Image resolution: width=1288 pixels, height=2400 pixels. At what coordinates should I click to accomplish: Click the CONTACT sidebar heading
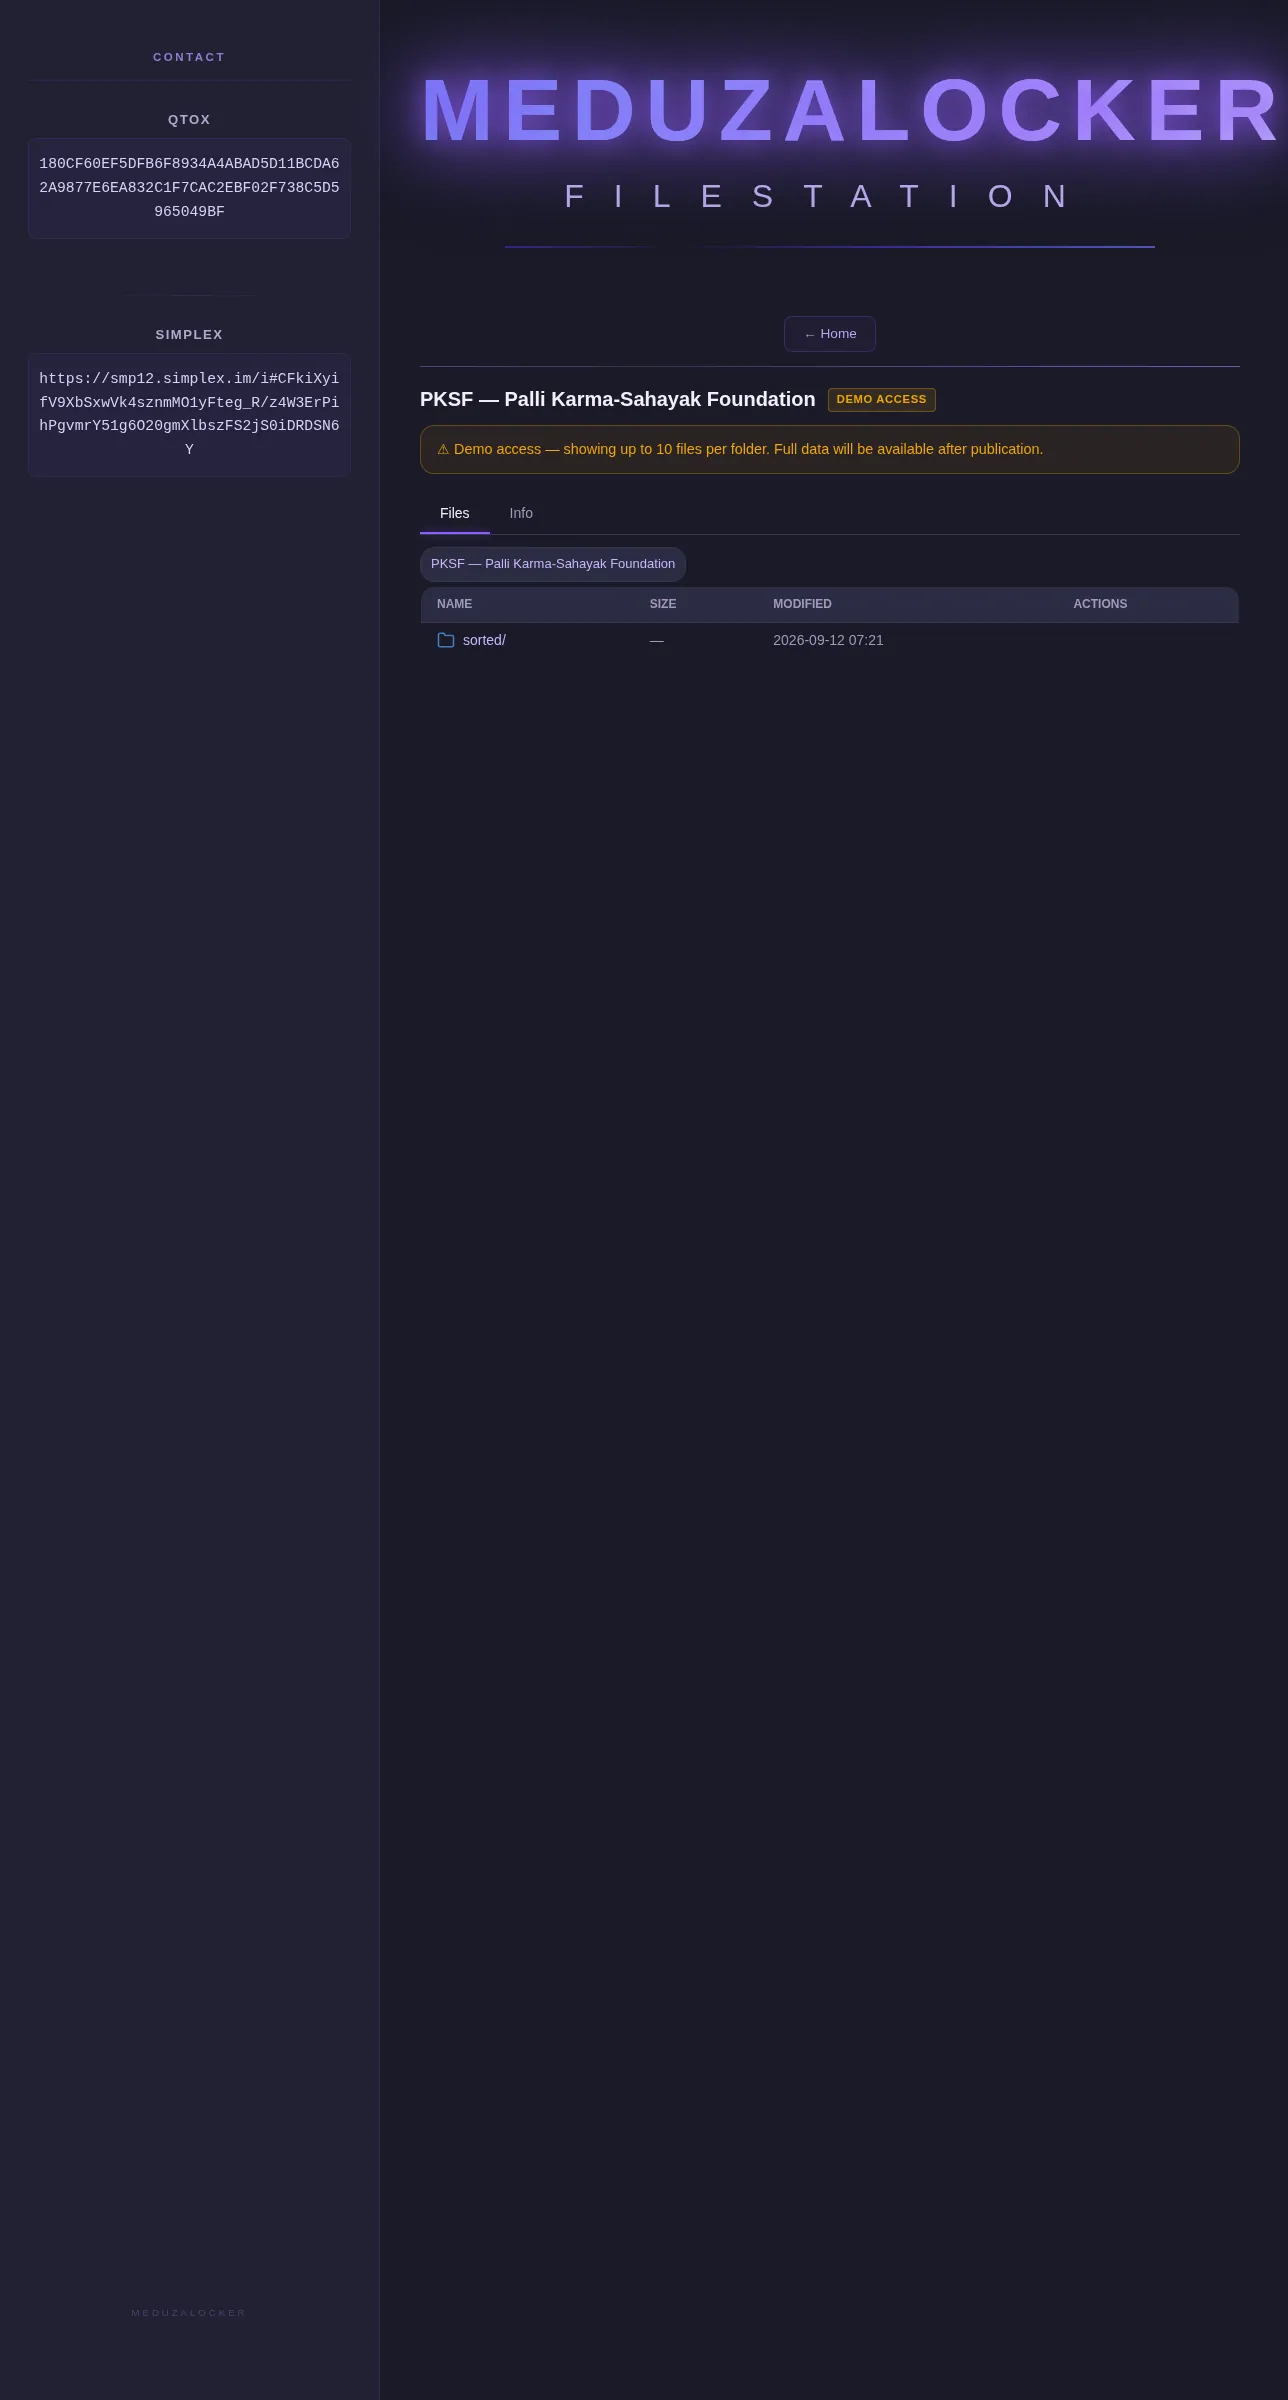click(189, 57)
